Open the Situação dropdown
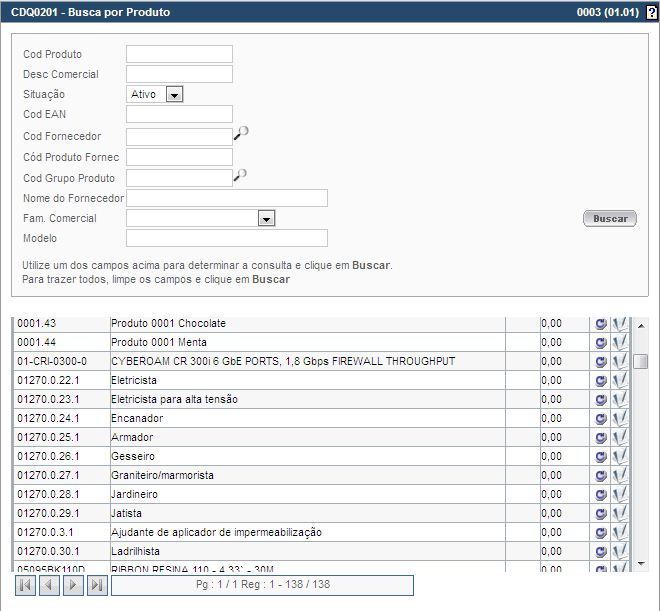Viewport: 660px width, 611px height. point(174,94)
